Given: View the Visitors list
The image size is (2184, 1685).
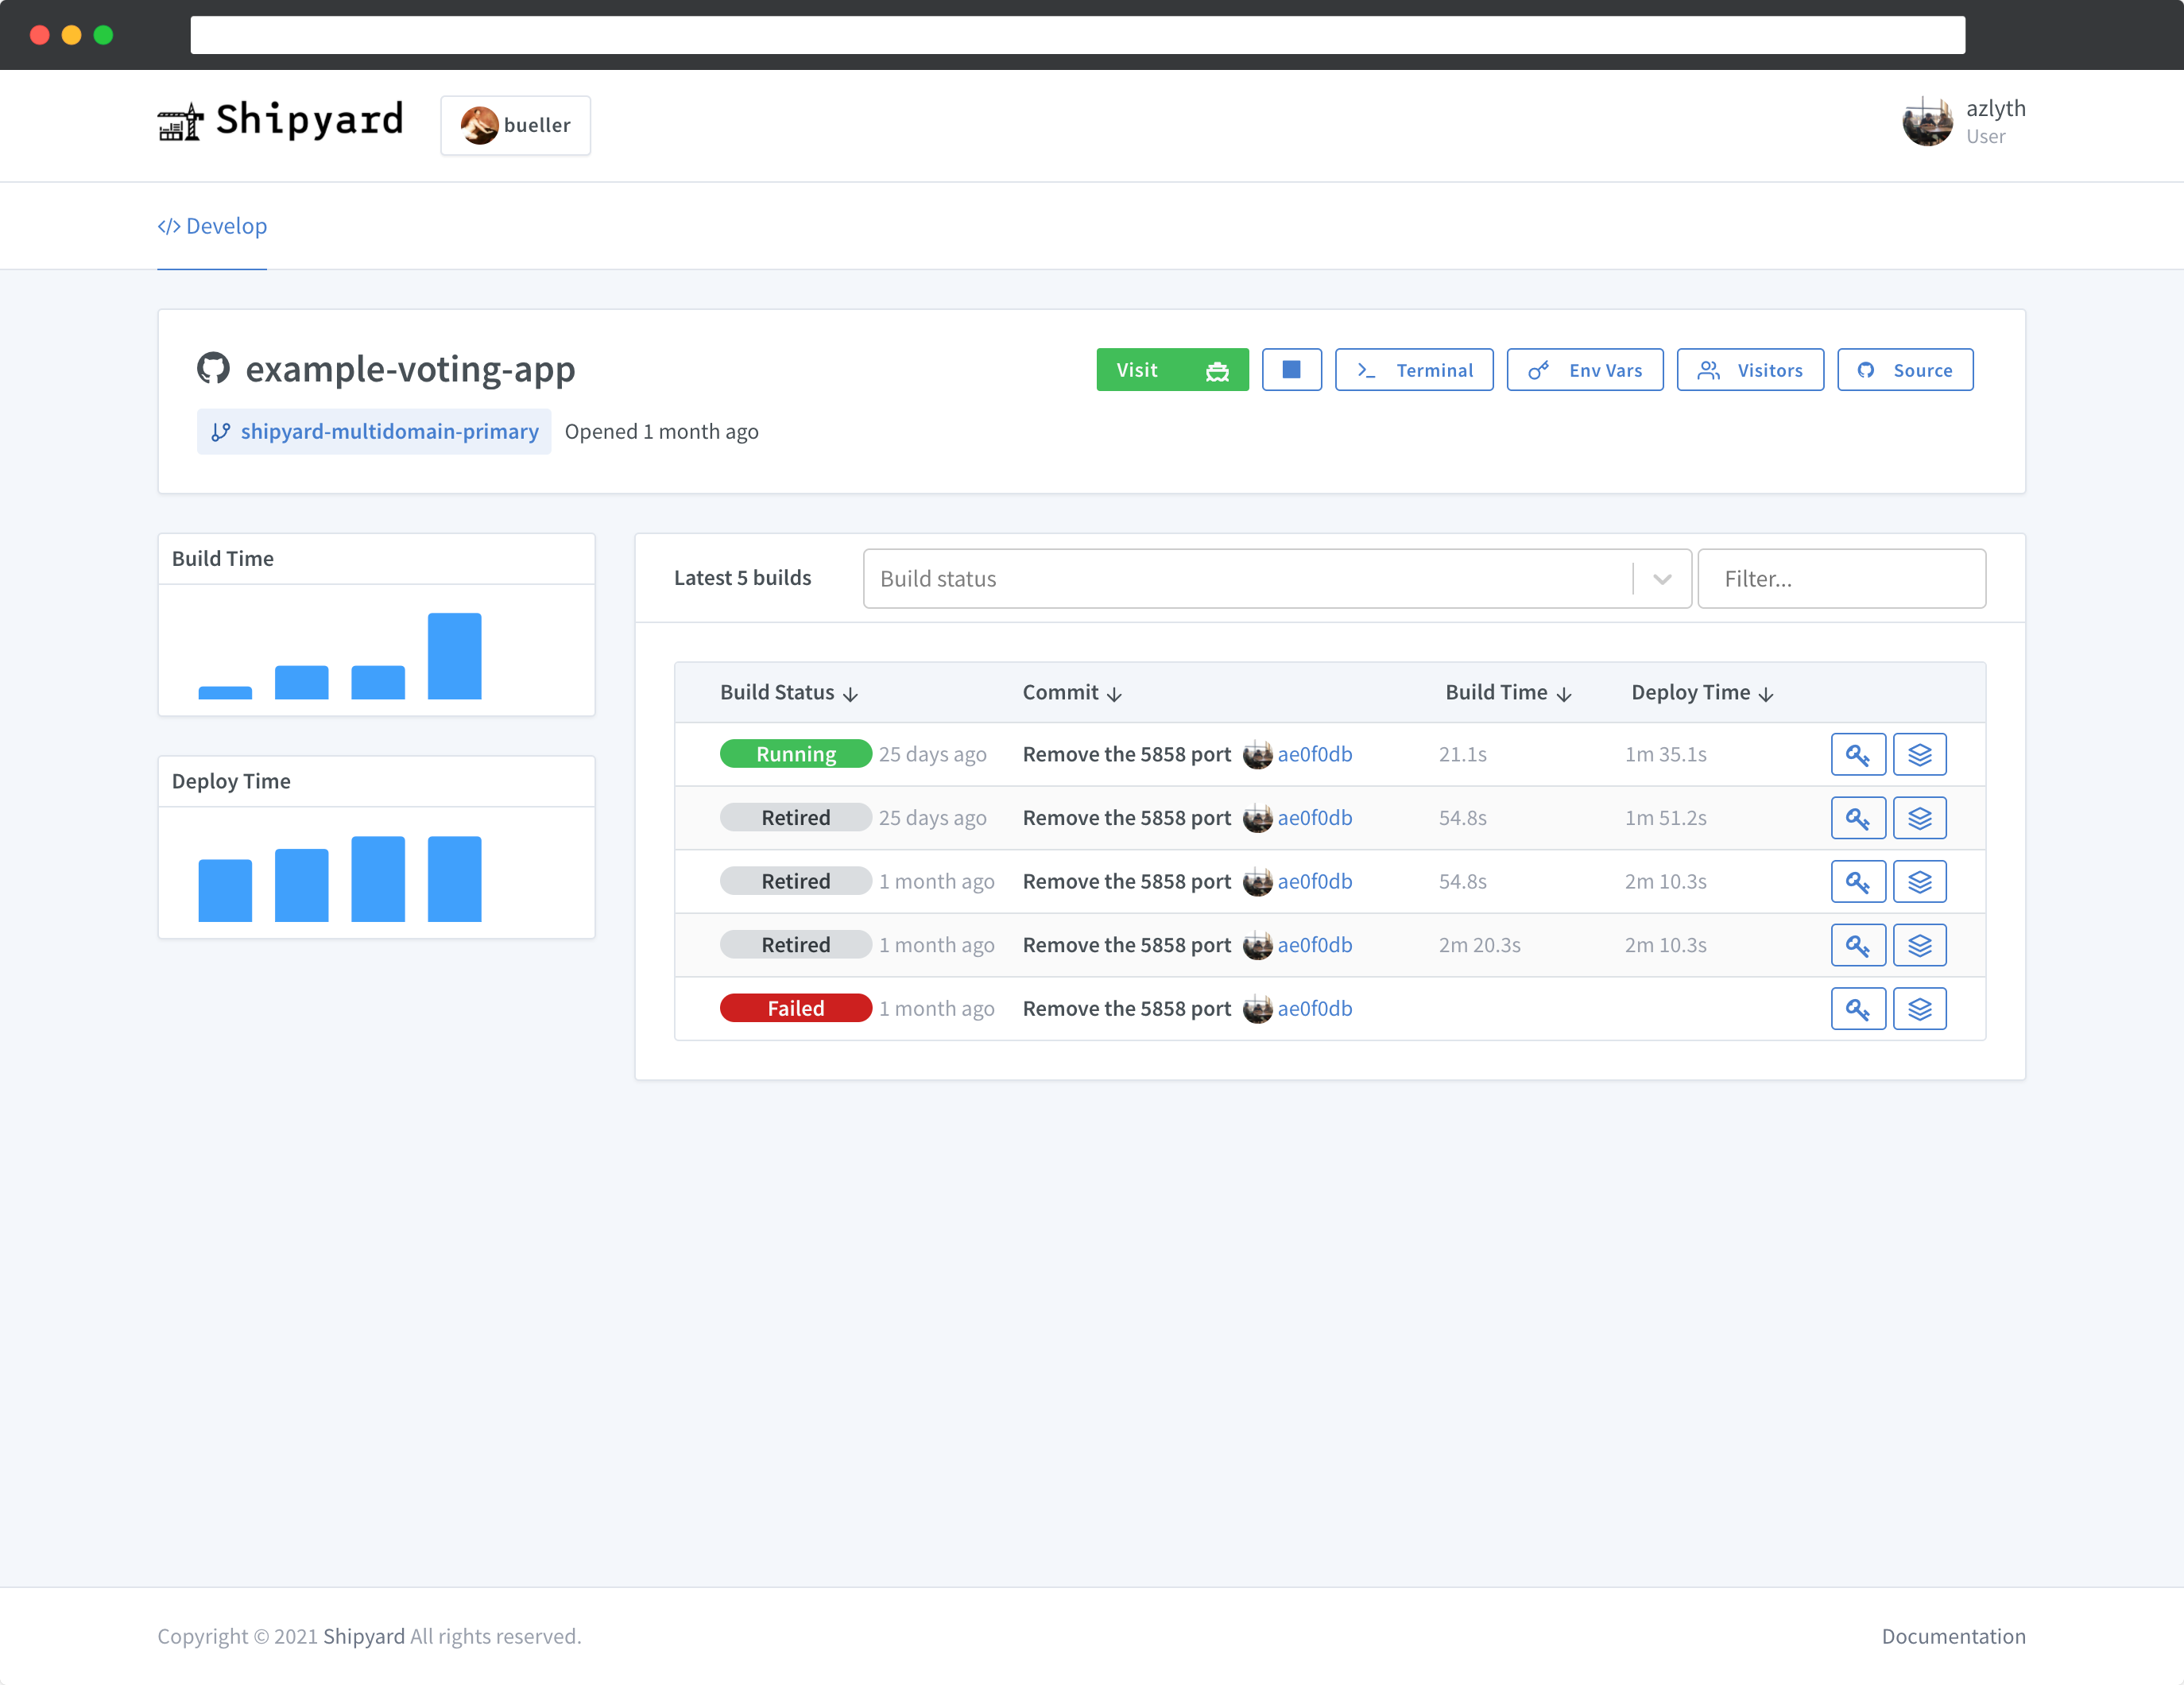Looking at the screenshot, I should pyautogui.click(x=1750, y=370).
